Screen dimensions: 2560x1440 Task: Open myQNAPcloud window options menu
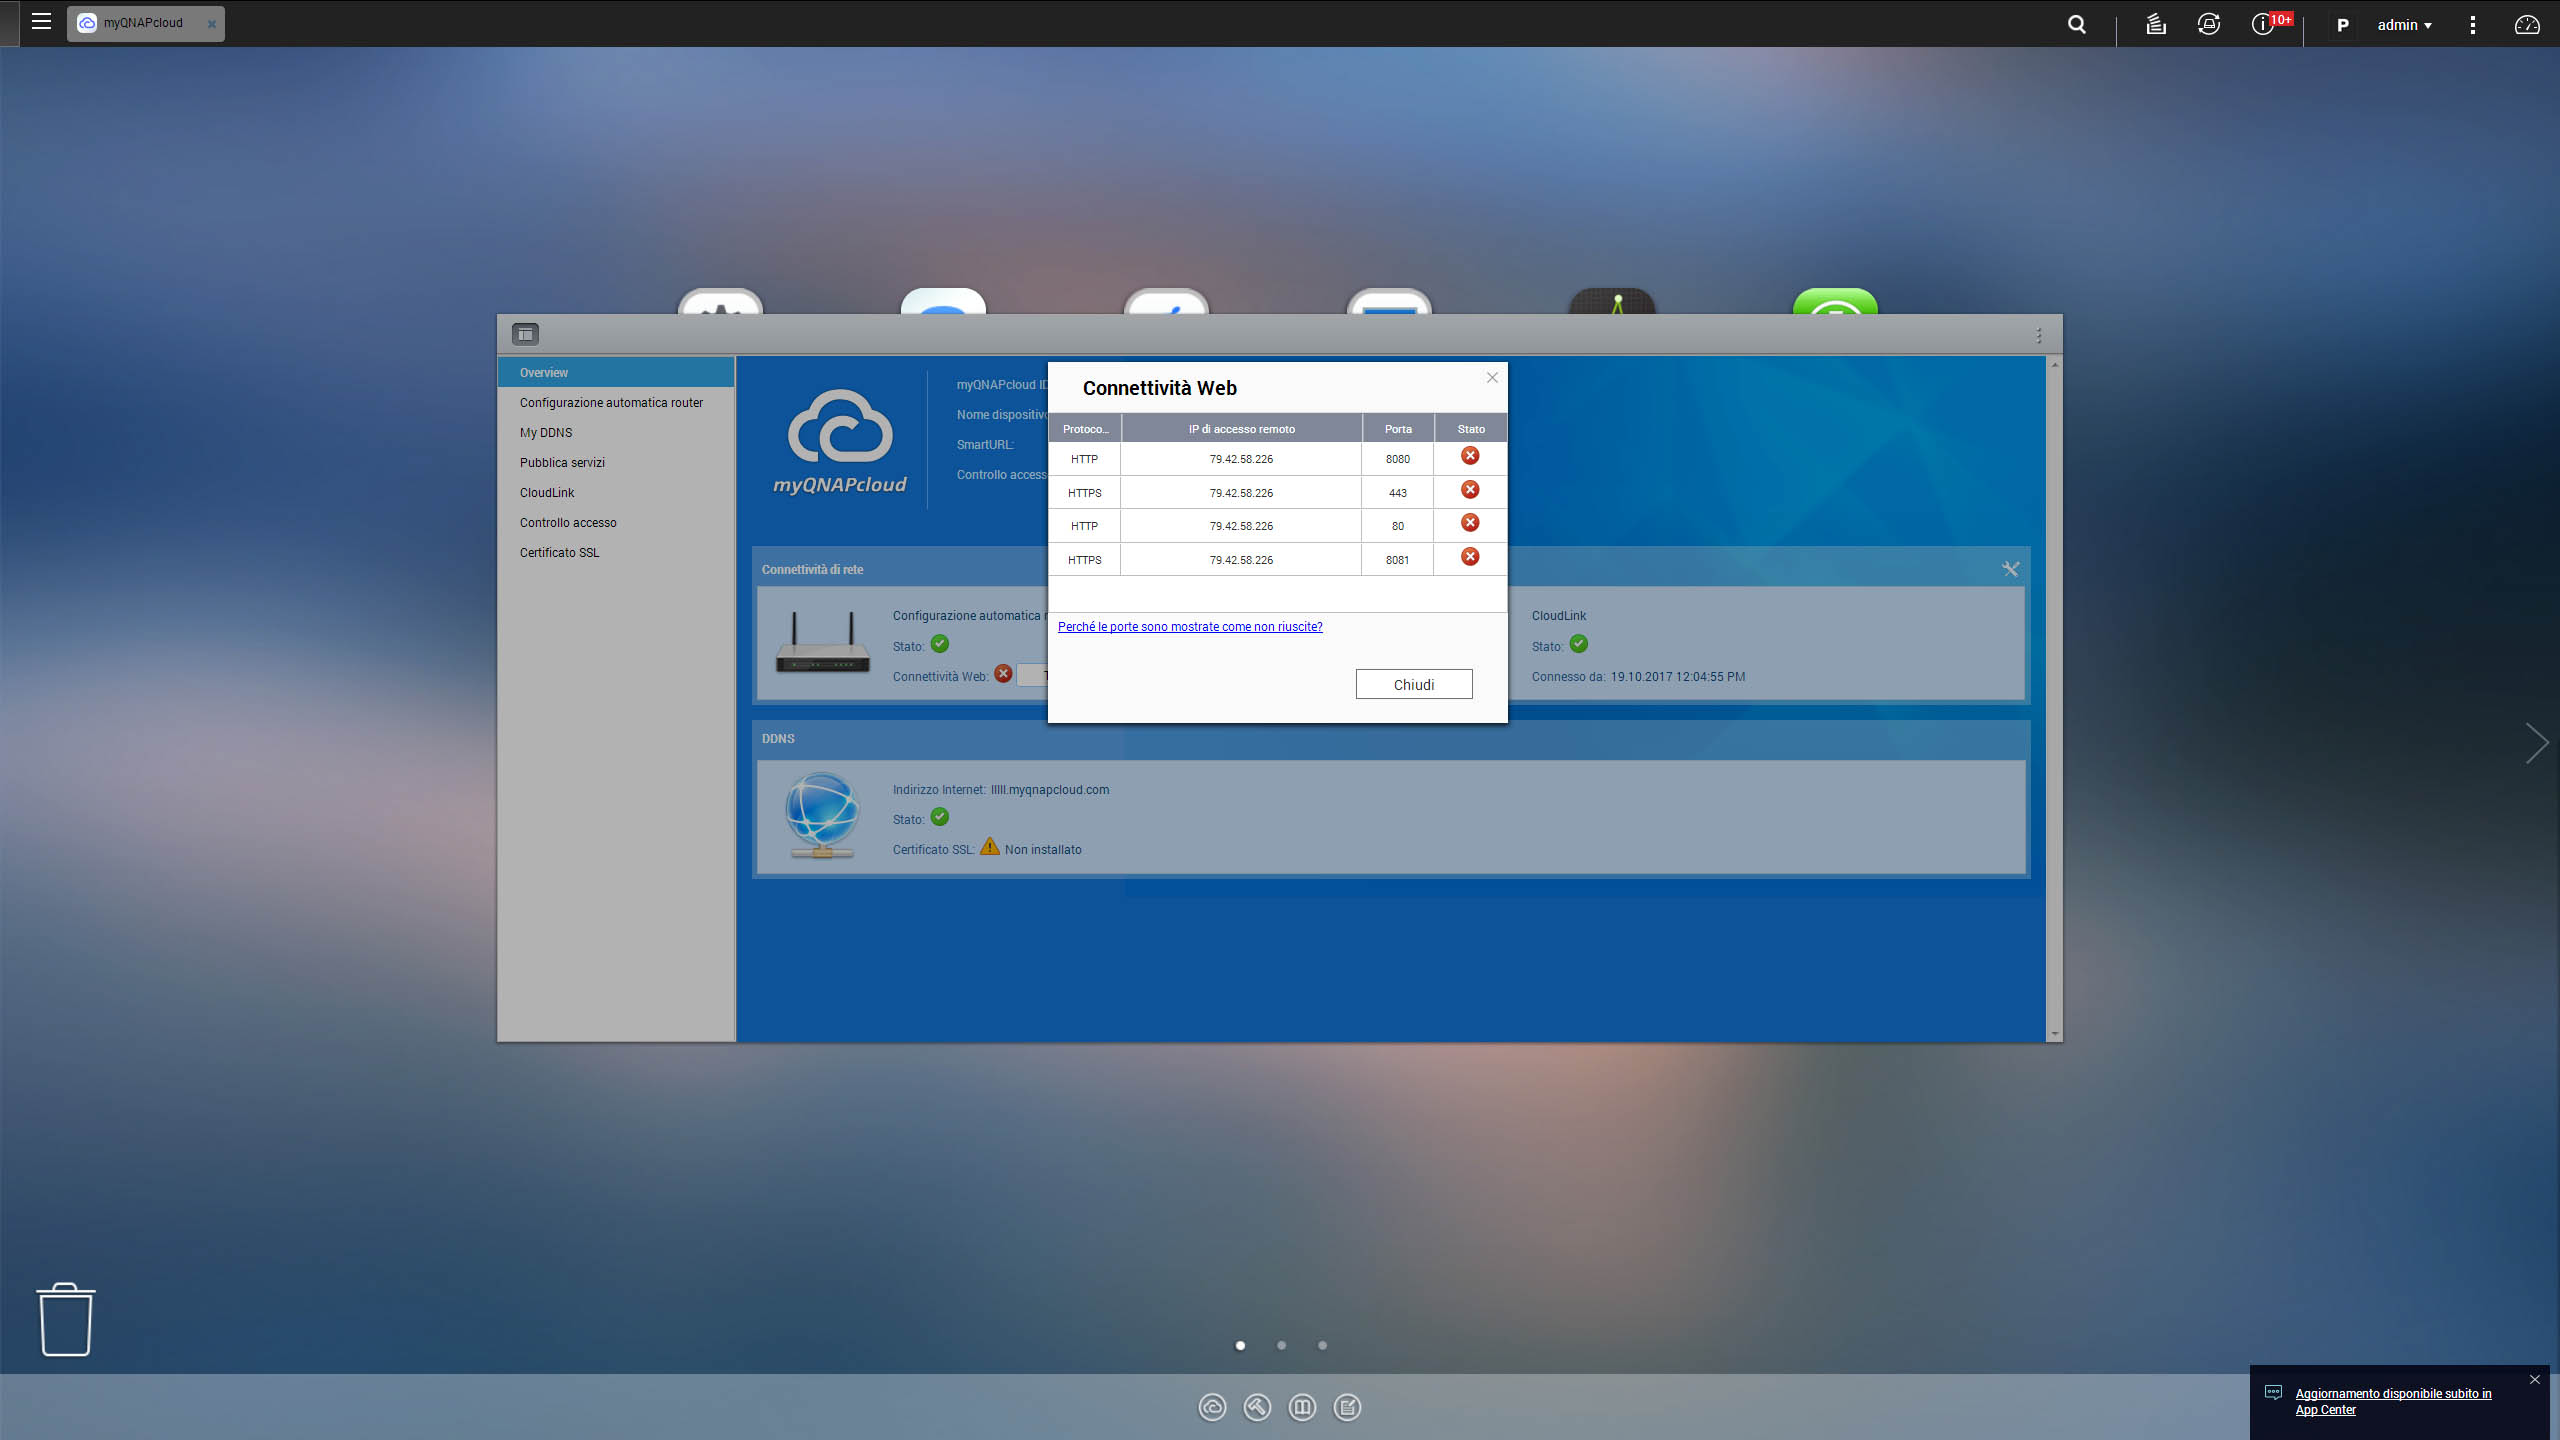[x=2039, y=336]
